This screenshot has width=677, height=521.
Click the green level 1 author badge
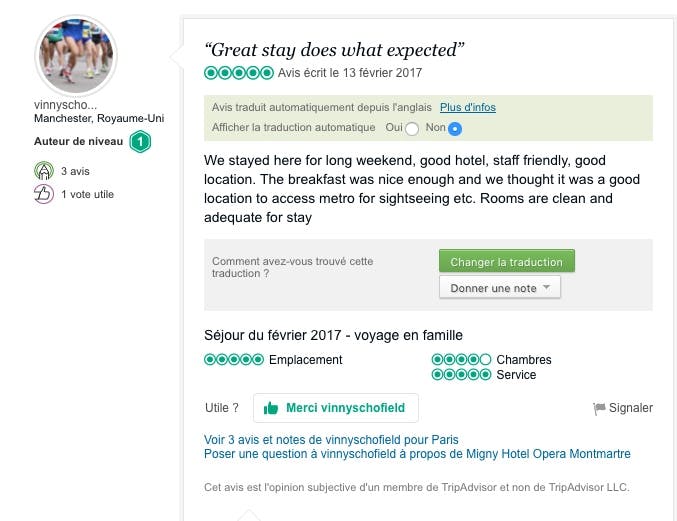(x=141, y=142)
